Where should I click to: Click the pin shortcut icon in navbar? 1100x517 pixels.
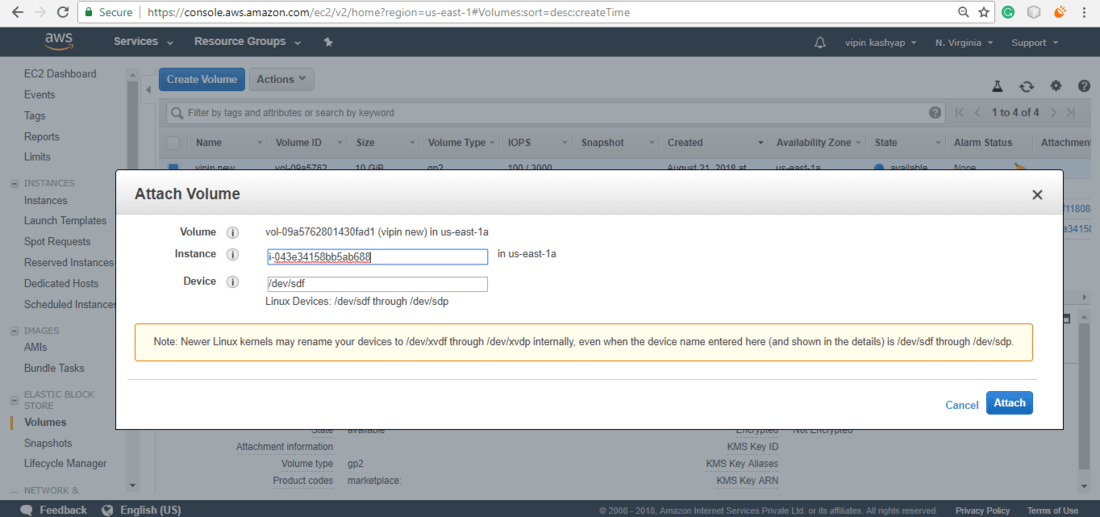328,42
